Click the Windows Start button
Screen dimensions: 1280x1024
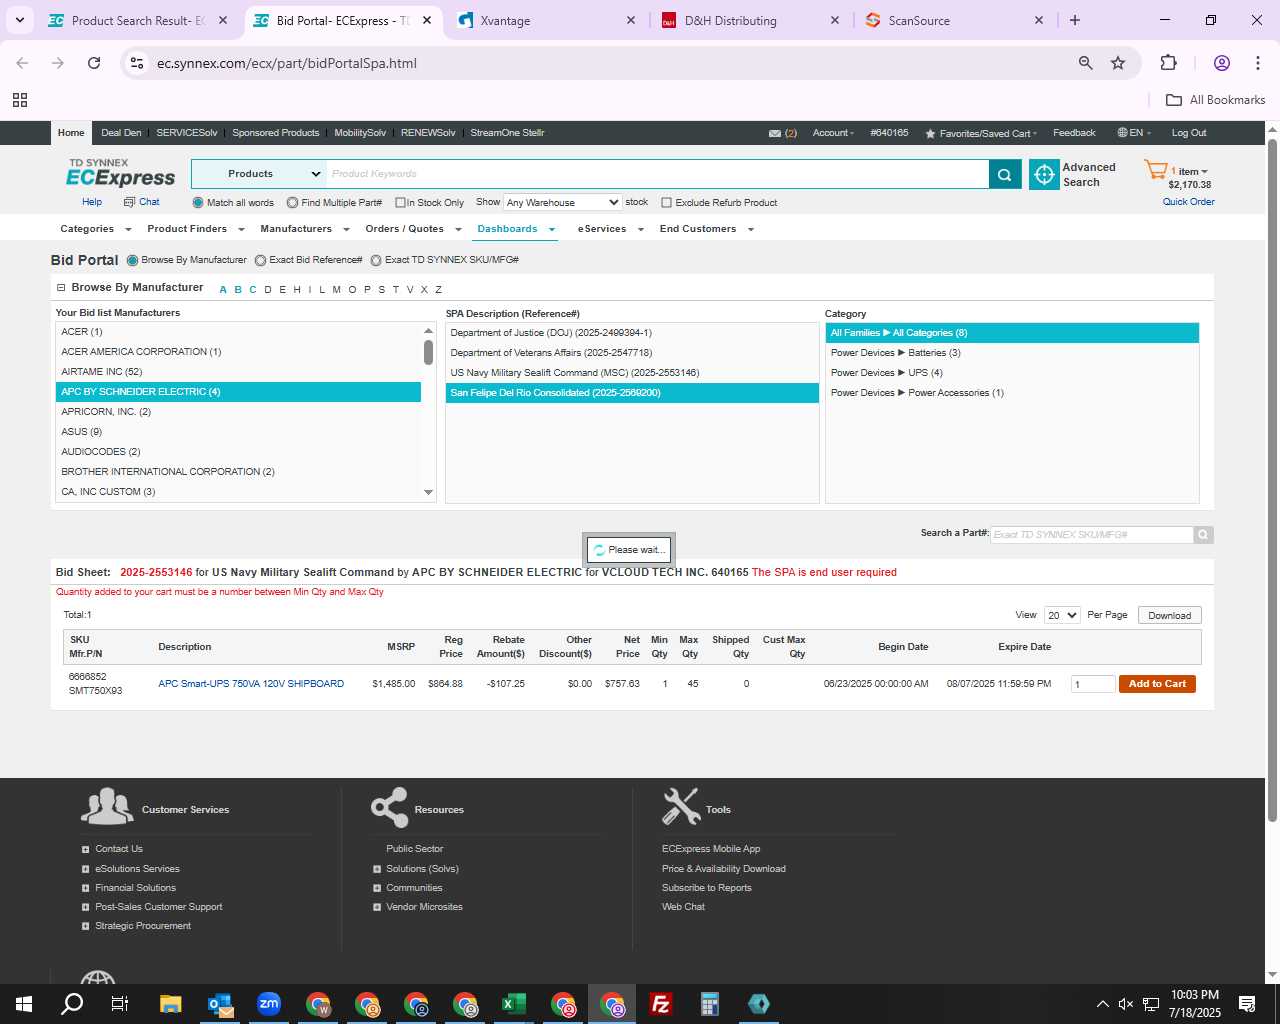tap(24, 1004)
